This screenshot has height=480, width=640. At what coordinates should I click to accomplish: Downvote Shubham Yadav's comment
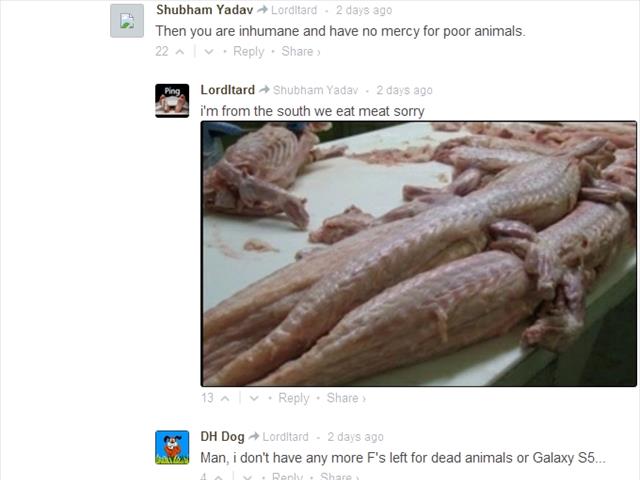209,52
